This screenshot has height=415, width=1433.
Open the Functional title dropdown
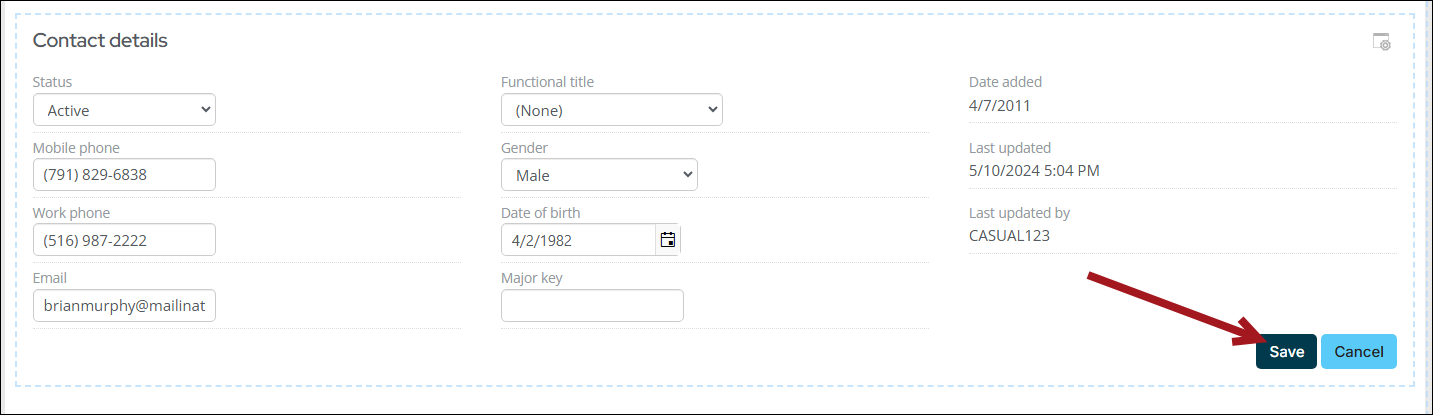point(611,110)
